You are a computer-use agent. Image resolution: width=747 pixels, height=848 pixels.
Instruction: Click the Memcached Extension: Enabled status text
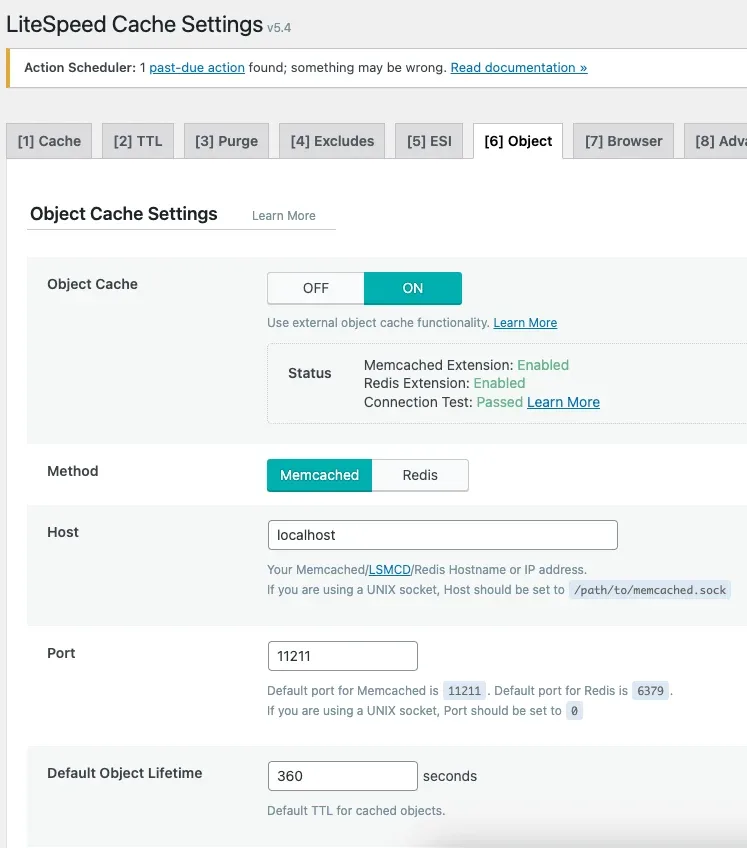(x=466, y=365)
